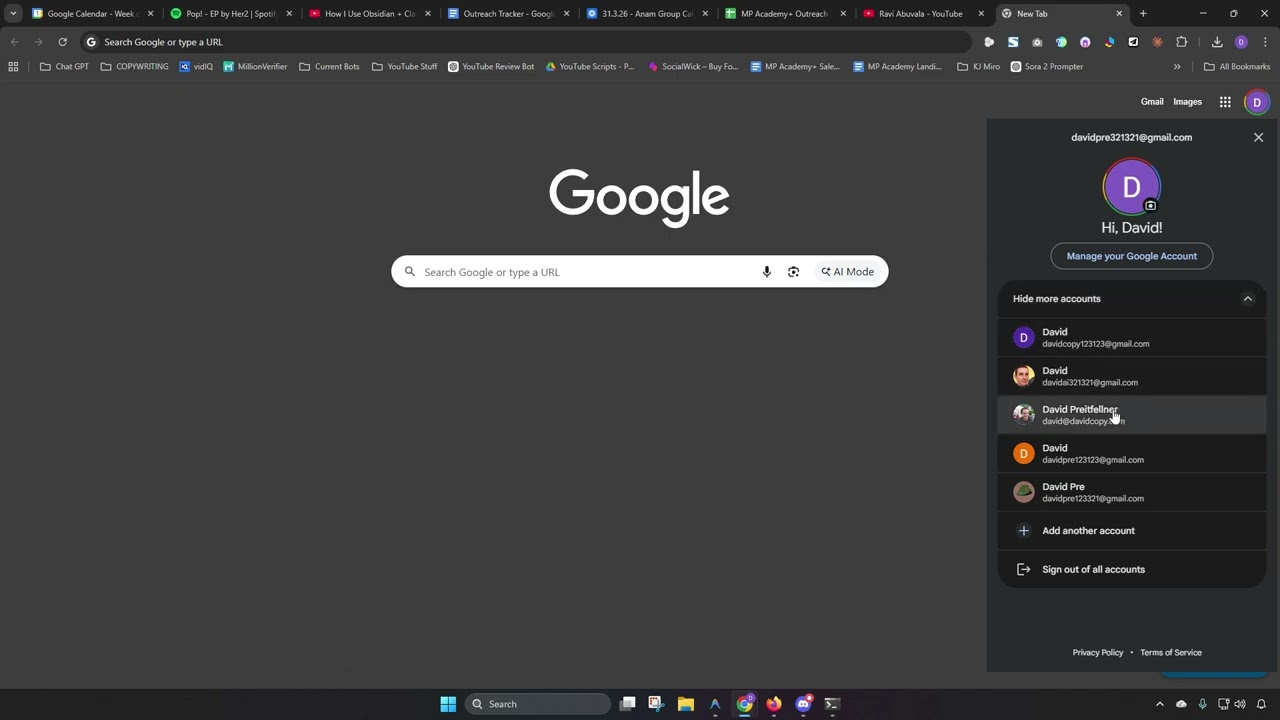Open the Terms of Service link
This screenshot has height=720, width=1280.
(x=1171, y=653)
